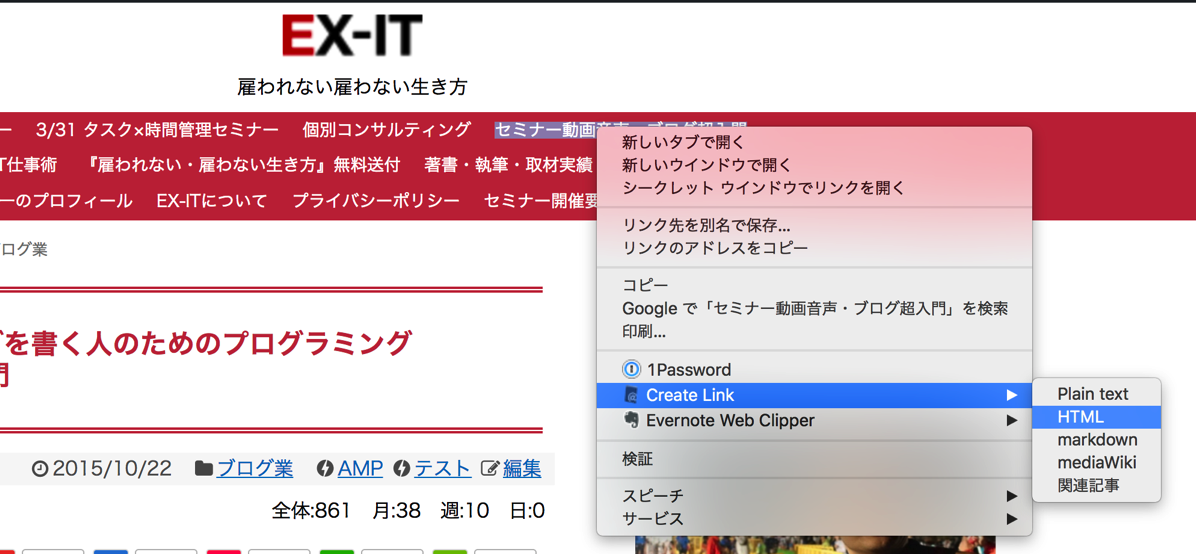Viewport: 1196px width, 554px height.
Task: Open 3/31 タスク×時間管理セミナー nav link
Action: tap(157, 130)
